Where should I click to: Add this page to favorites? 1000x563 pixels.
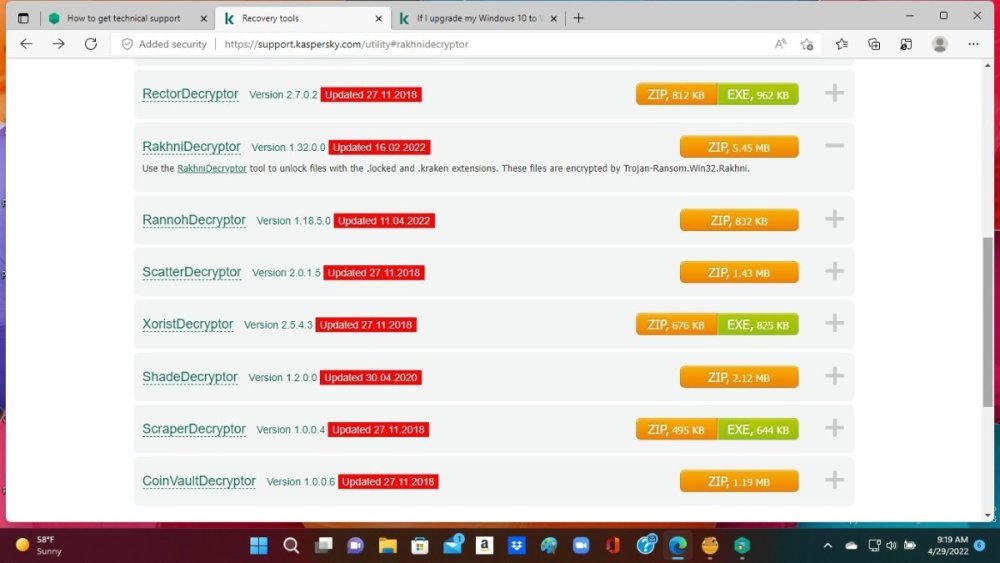(807, 44)
